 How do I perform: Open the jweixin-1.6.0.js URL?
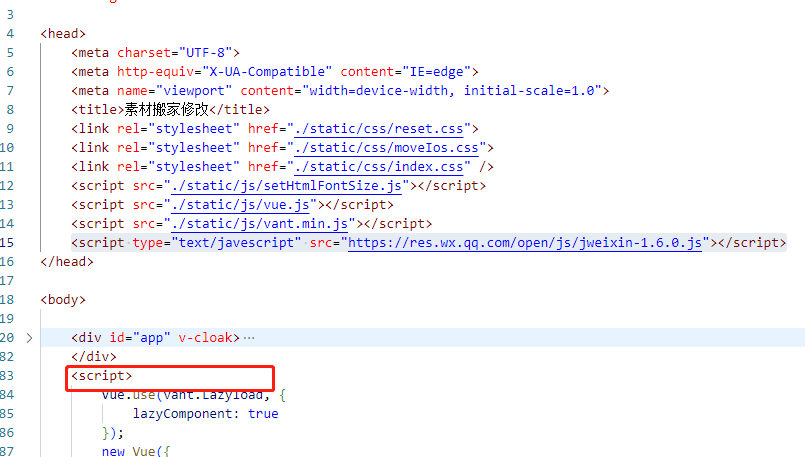[525, 243]
